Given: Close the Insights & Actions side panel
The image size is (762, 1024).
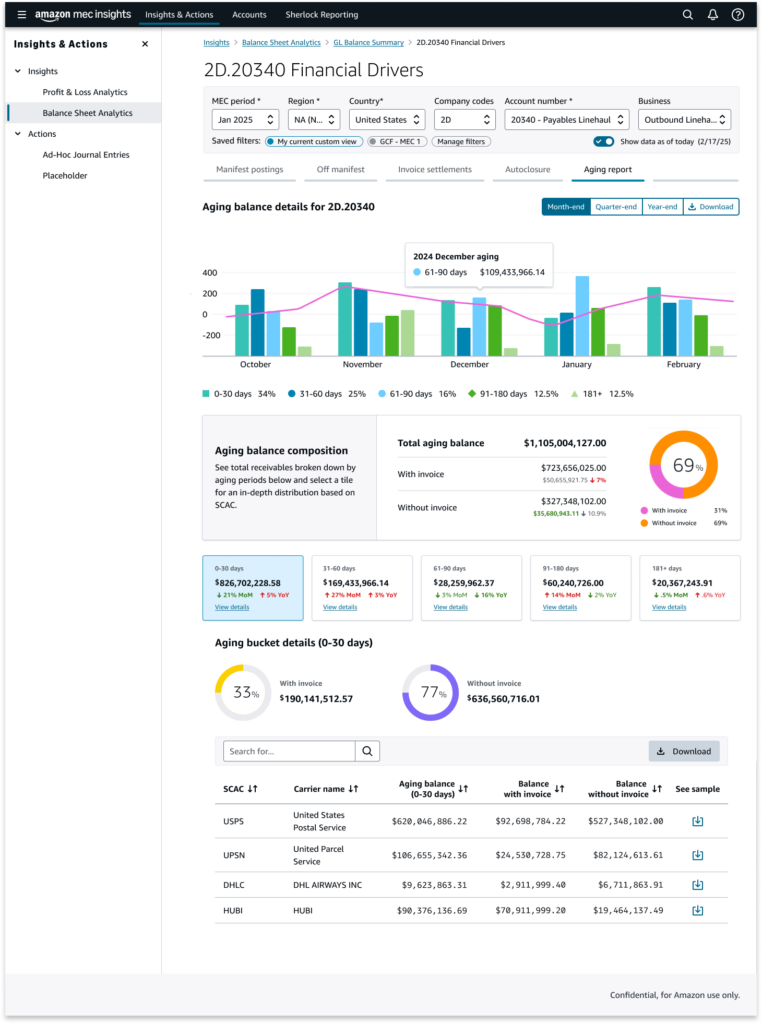Looking at the screenshot, I should (145, 44).
